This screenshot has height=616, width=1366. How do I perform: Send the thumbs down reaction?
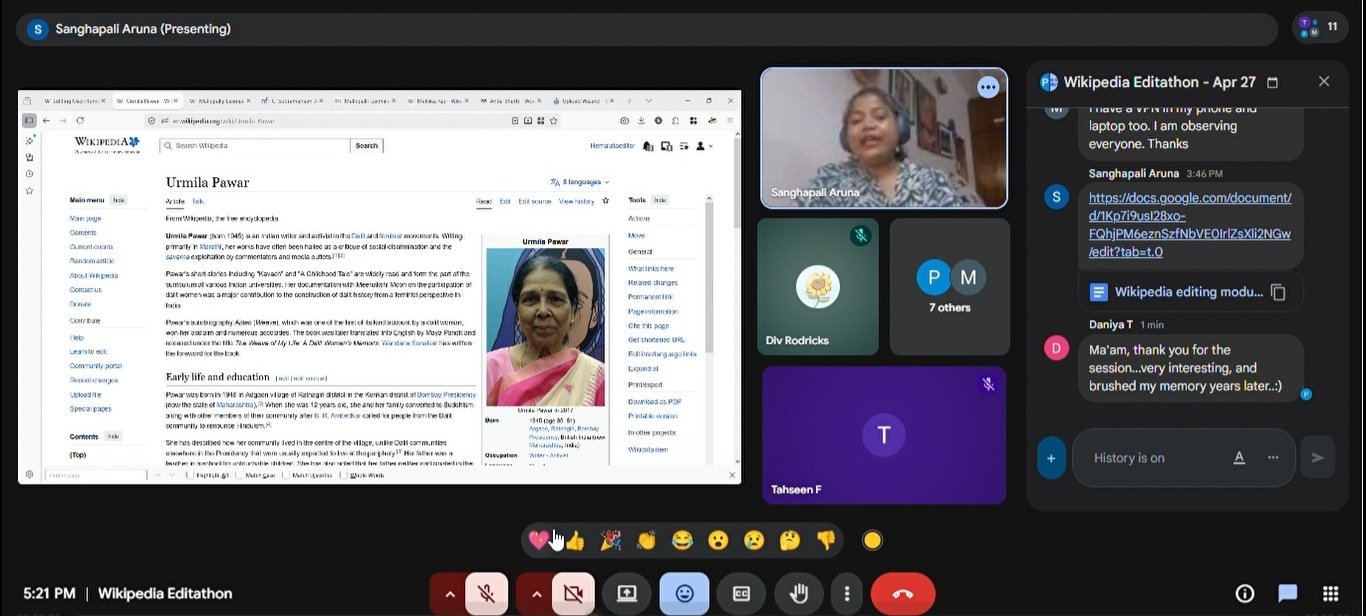[x=825, y=540]
